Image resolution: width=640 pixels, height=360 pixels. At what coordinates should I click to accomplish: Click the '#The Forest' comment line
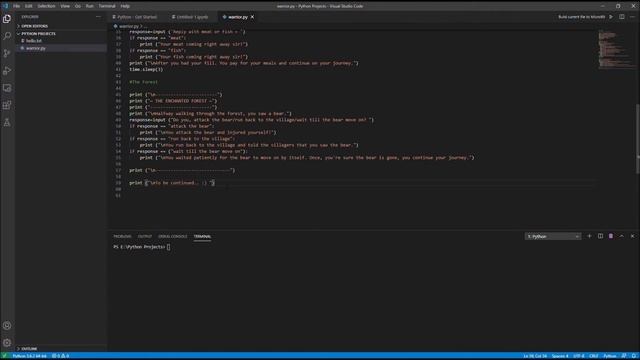pyautogui.click(x=143, y=82)
